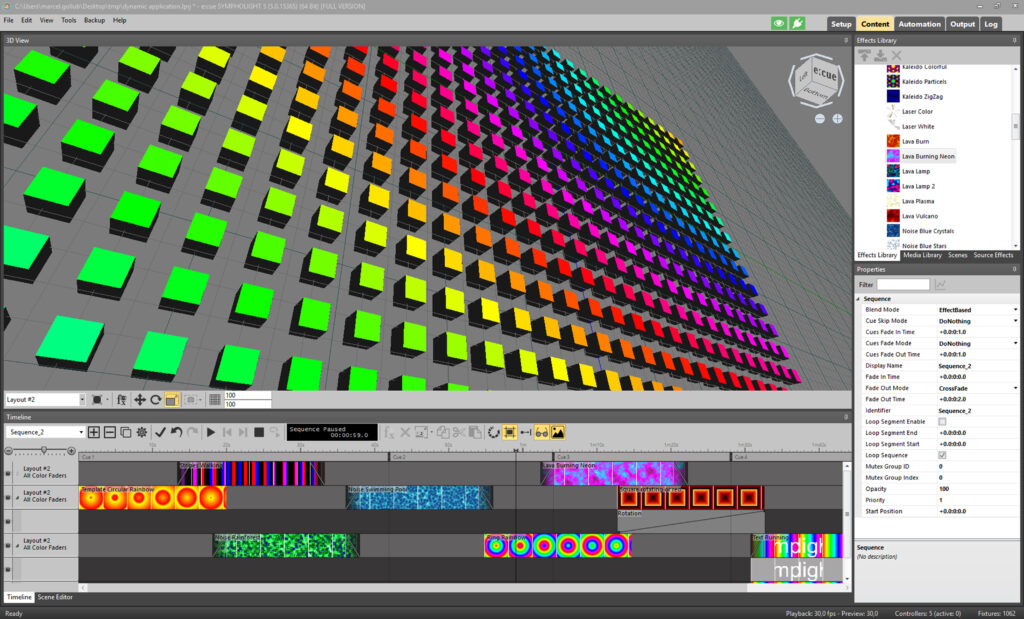Open the Backup menu
This screenshot has width=1024, height=619.
coord(94,20)
